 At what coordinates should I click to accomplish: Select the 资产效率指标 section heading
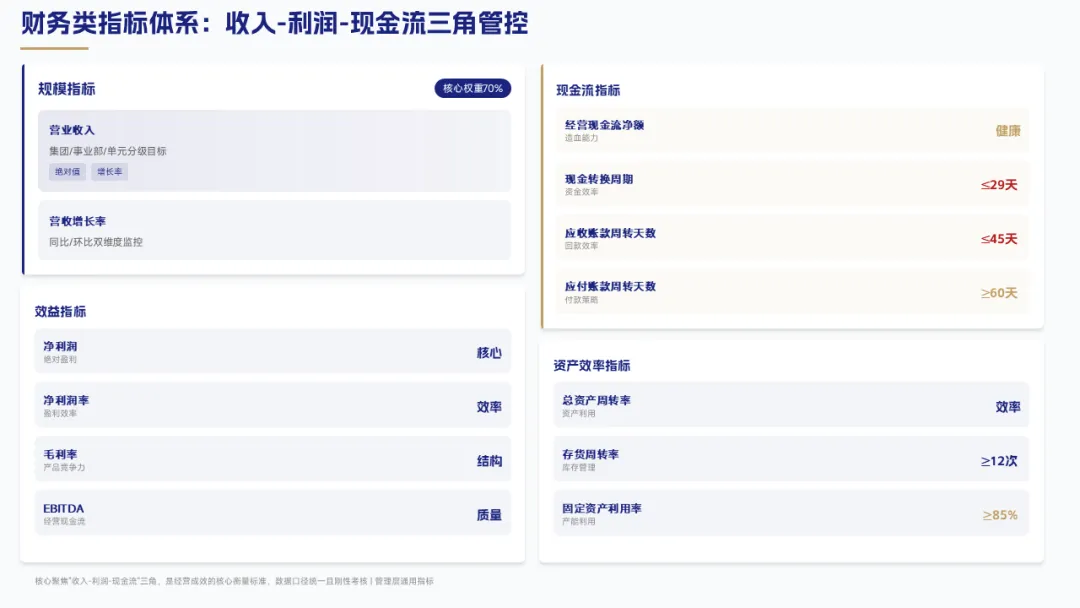coord(592,366)
